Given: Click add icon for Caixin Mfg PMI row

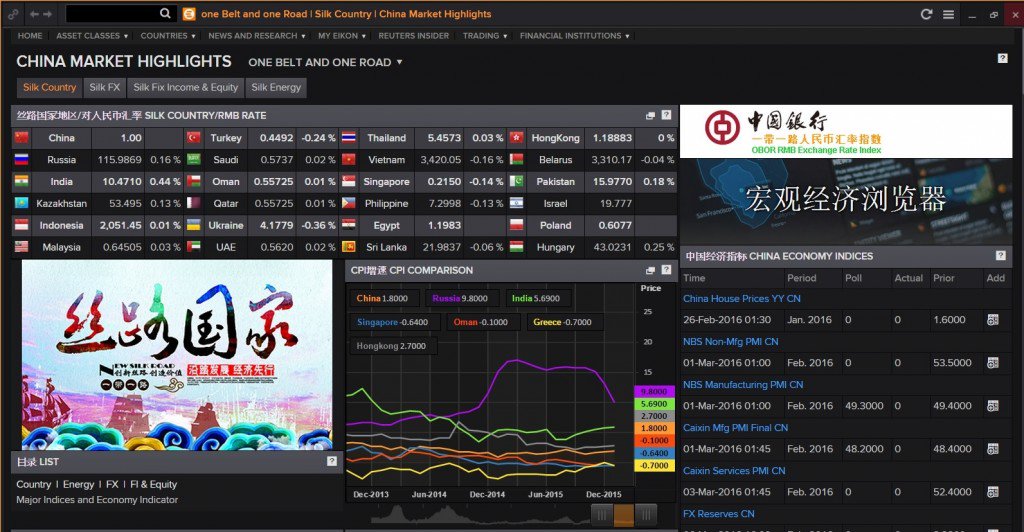Looking at the screenshot, I should 993,448.
